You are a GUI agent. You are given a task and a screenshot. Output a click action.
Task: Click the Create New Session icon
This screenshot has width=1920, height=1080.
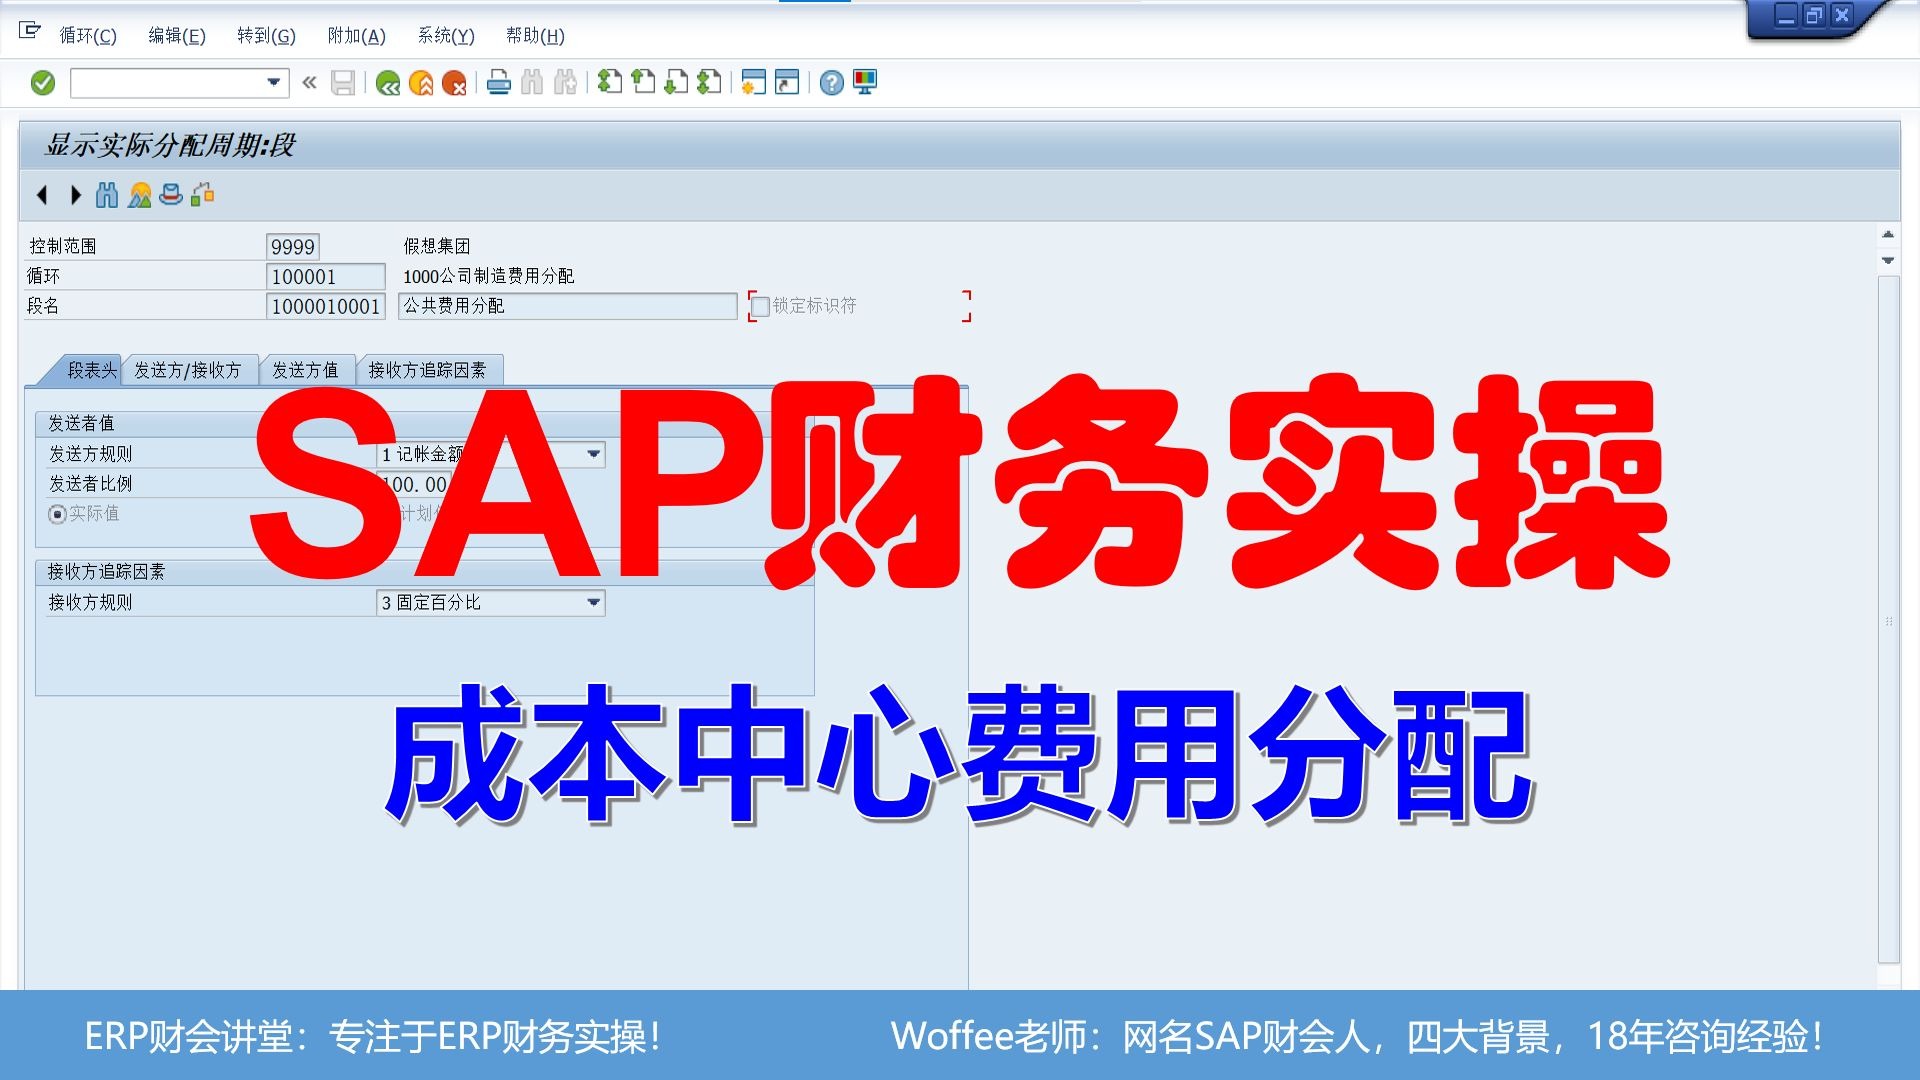(753, 83)
